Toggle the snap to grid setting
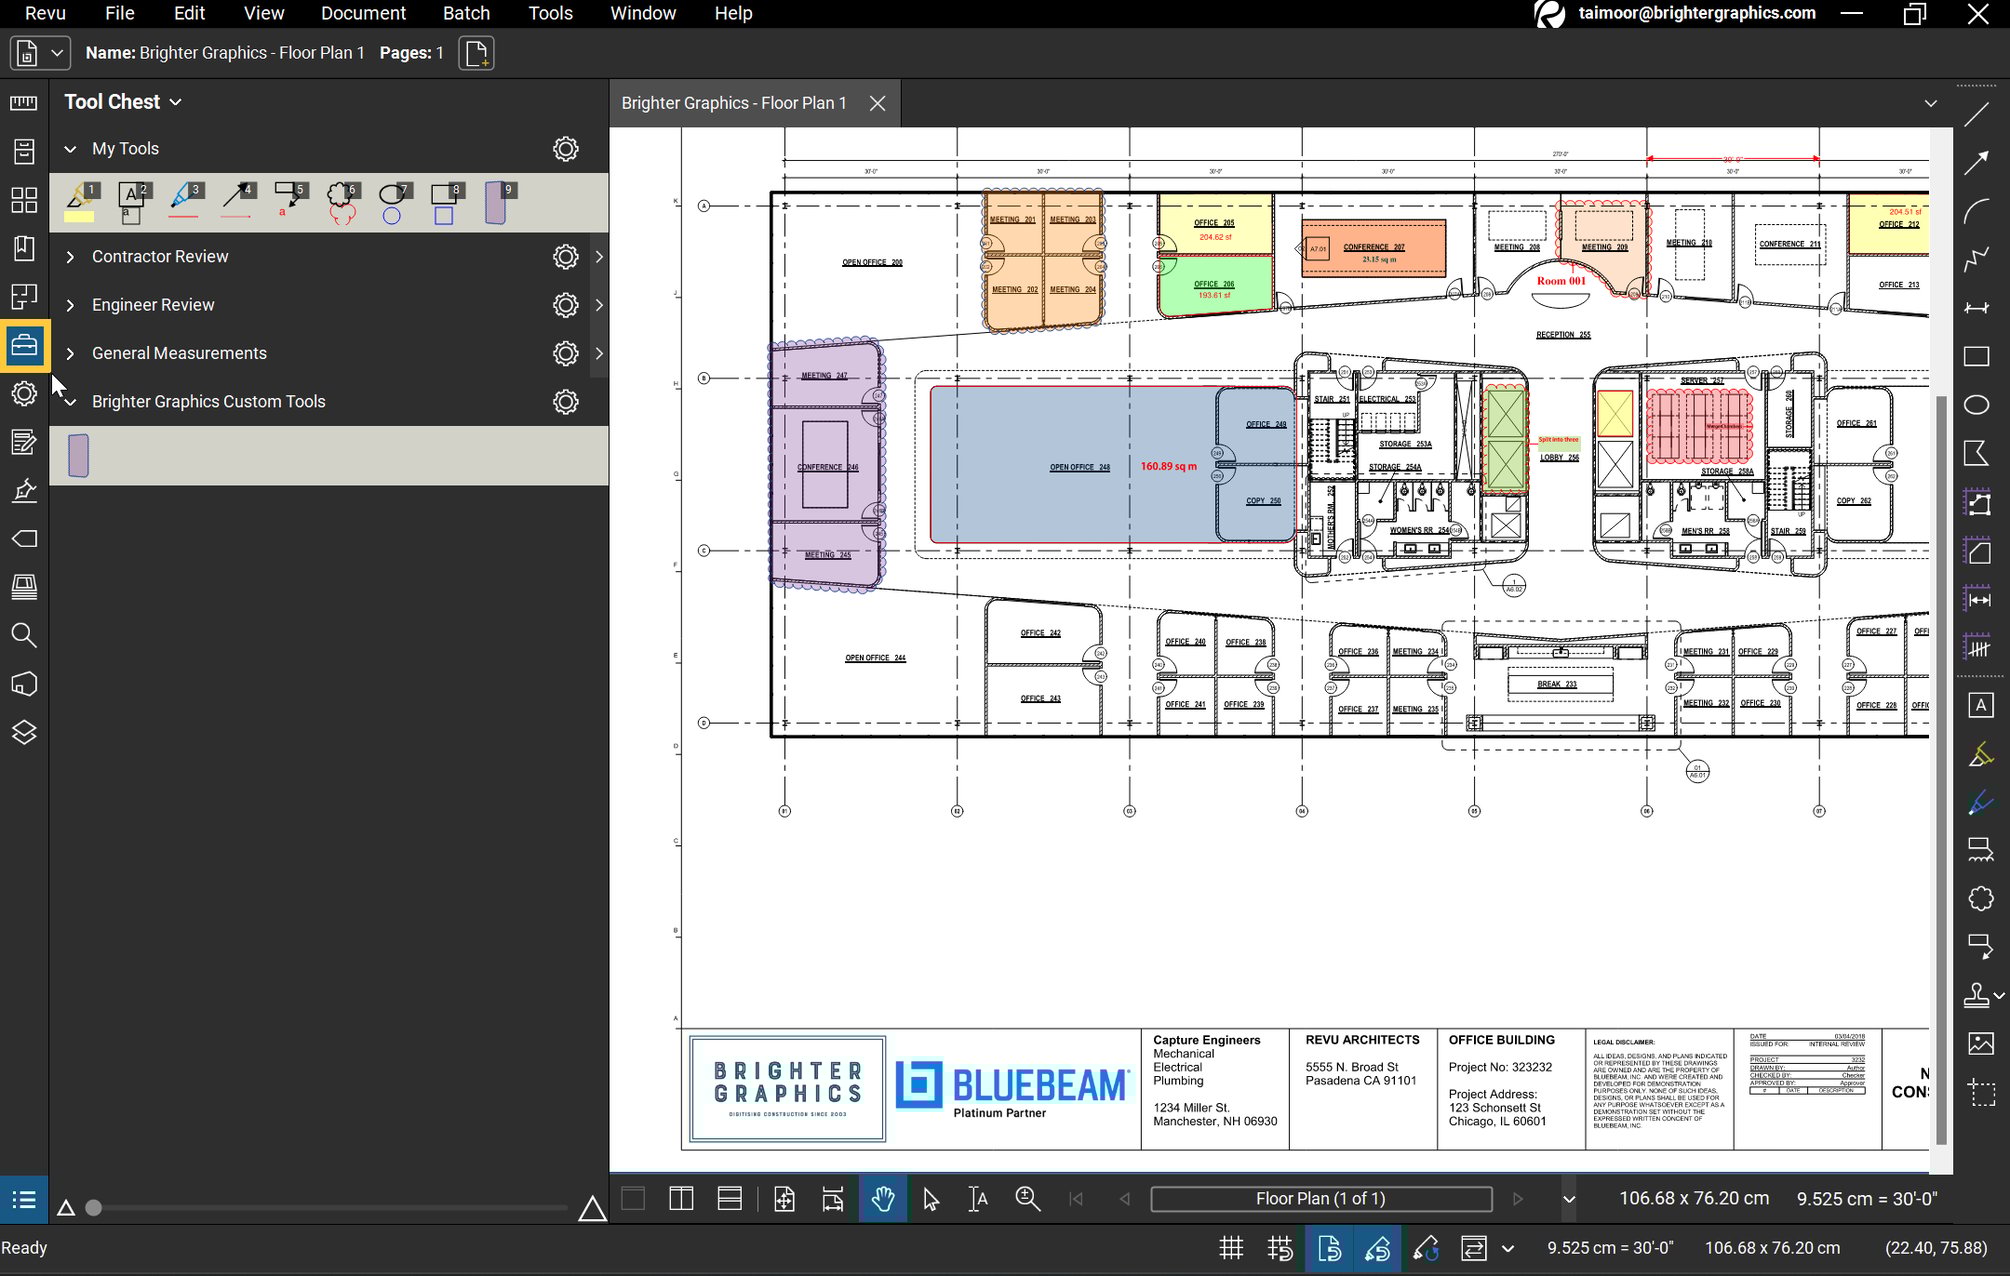This screenshot has height=1276, width=2010. click(x=1280, y=1248)
